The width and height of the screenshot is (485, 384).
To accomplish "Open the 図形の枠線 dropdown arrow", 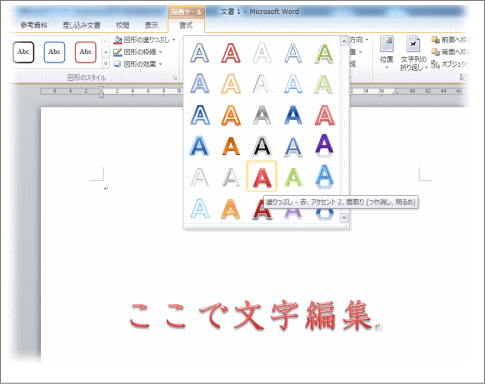I will coord(160,52).
